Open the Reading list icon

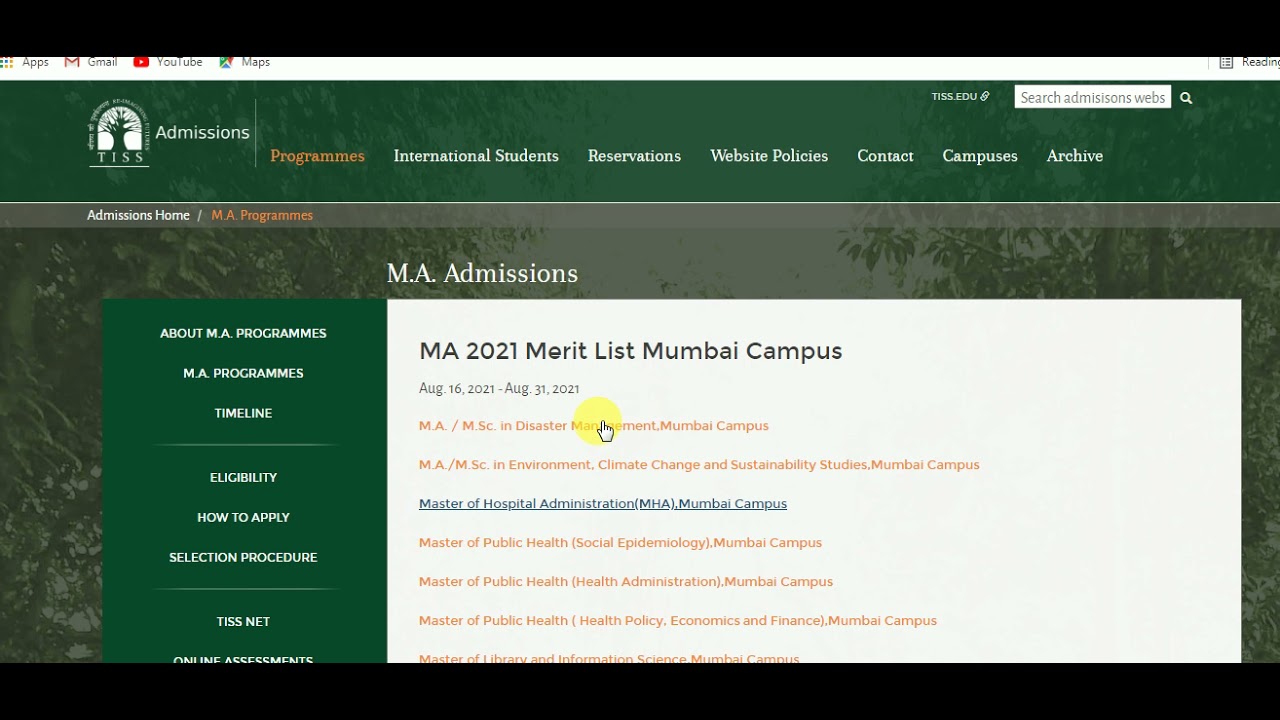coord(1226,62)
